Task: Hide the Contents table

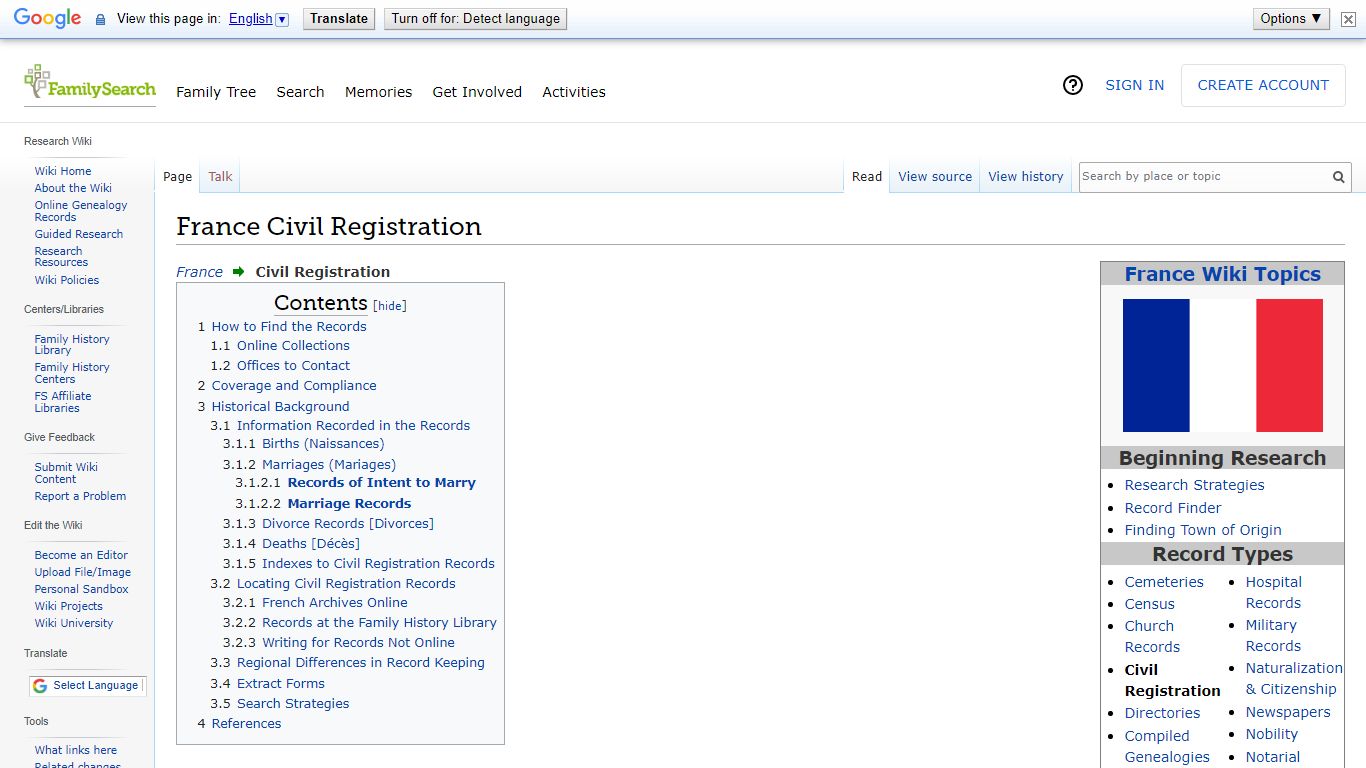Action: 390,306
